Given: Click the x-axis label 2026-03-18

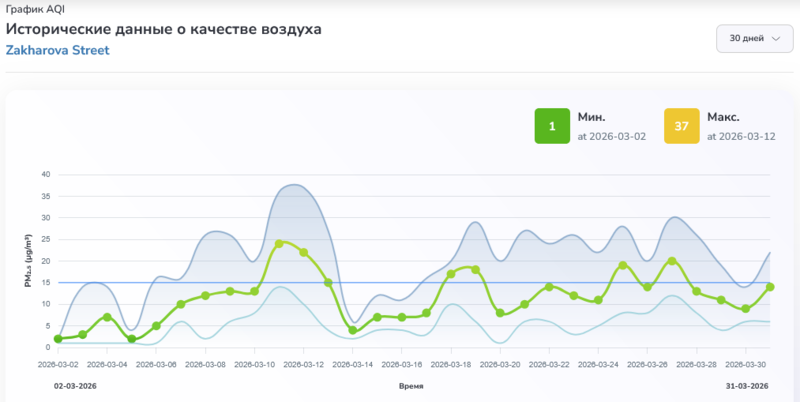Looking at the screenshot, I should coord(451,365).
